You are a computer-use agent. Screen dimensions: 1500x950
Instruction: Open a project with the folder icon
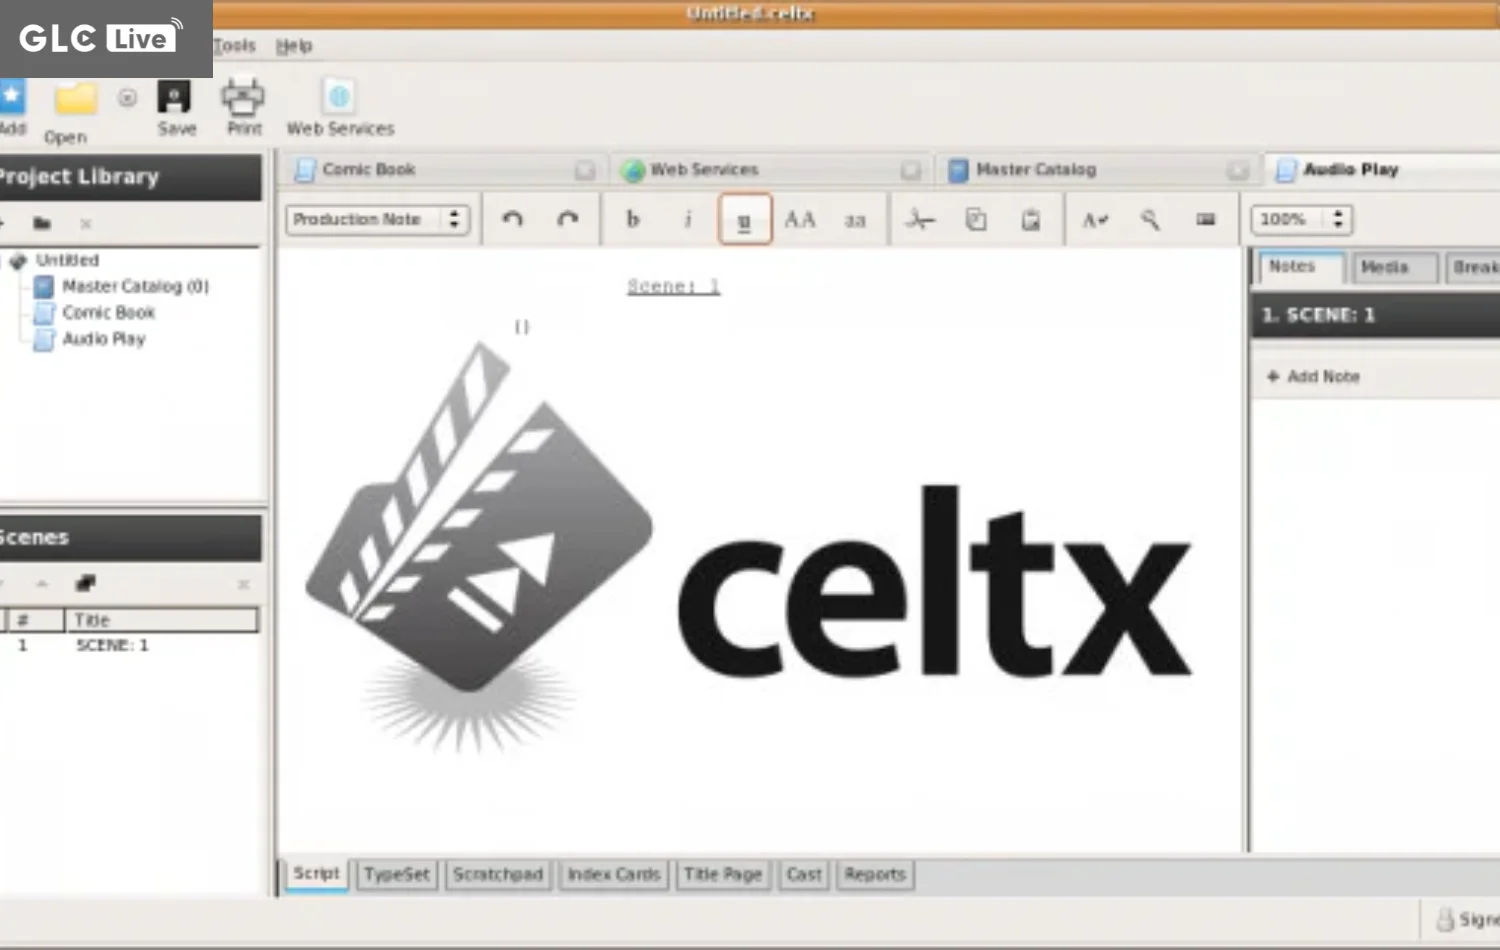coord(75,99)
